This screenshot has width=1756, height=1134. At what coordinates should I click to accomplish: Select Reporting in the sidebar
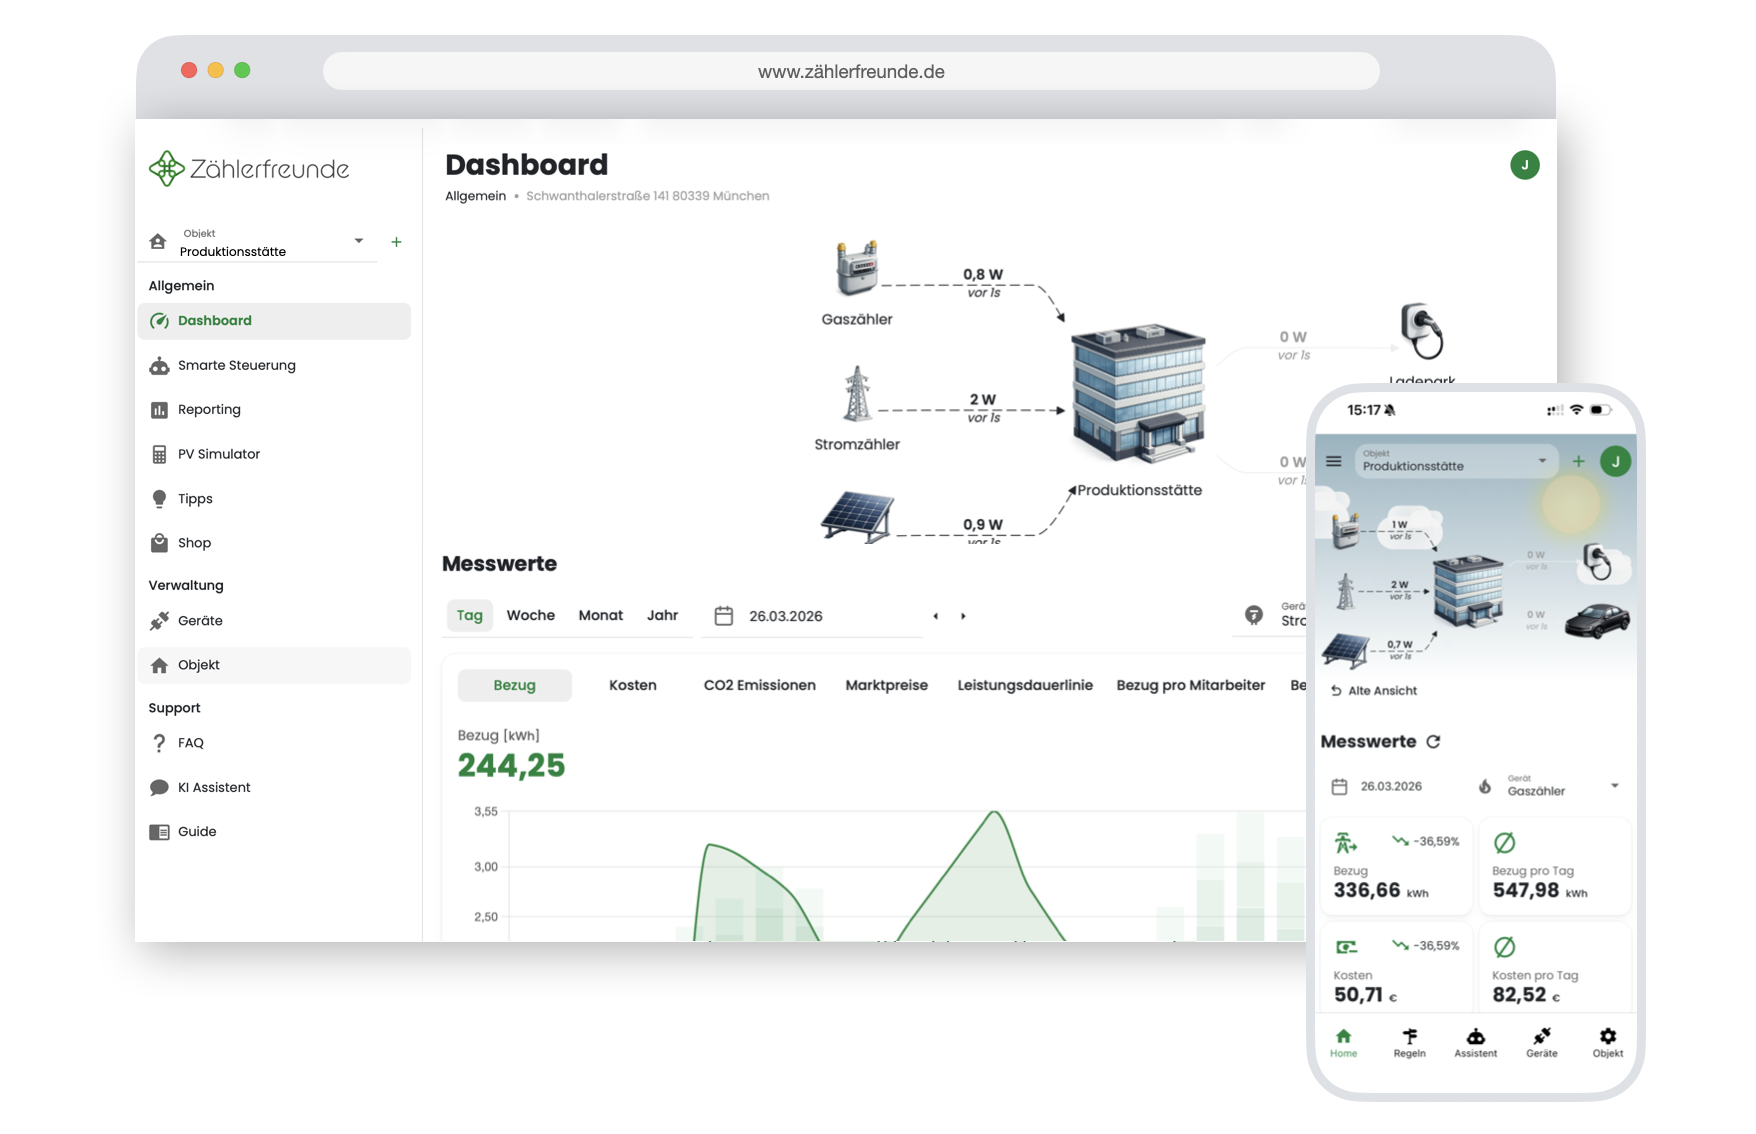[208, 409]
